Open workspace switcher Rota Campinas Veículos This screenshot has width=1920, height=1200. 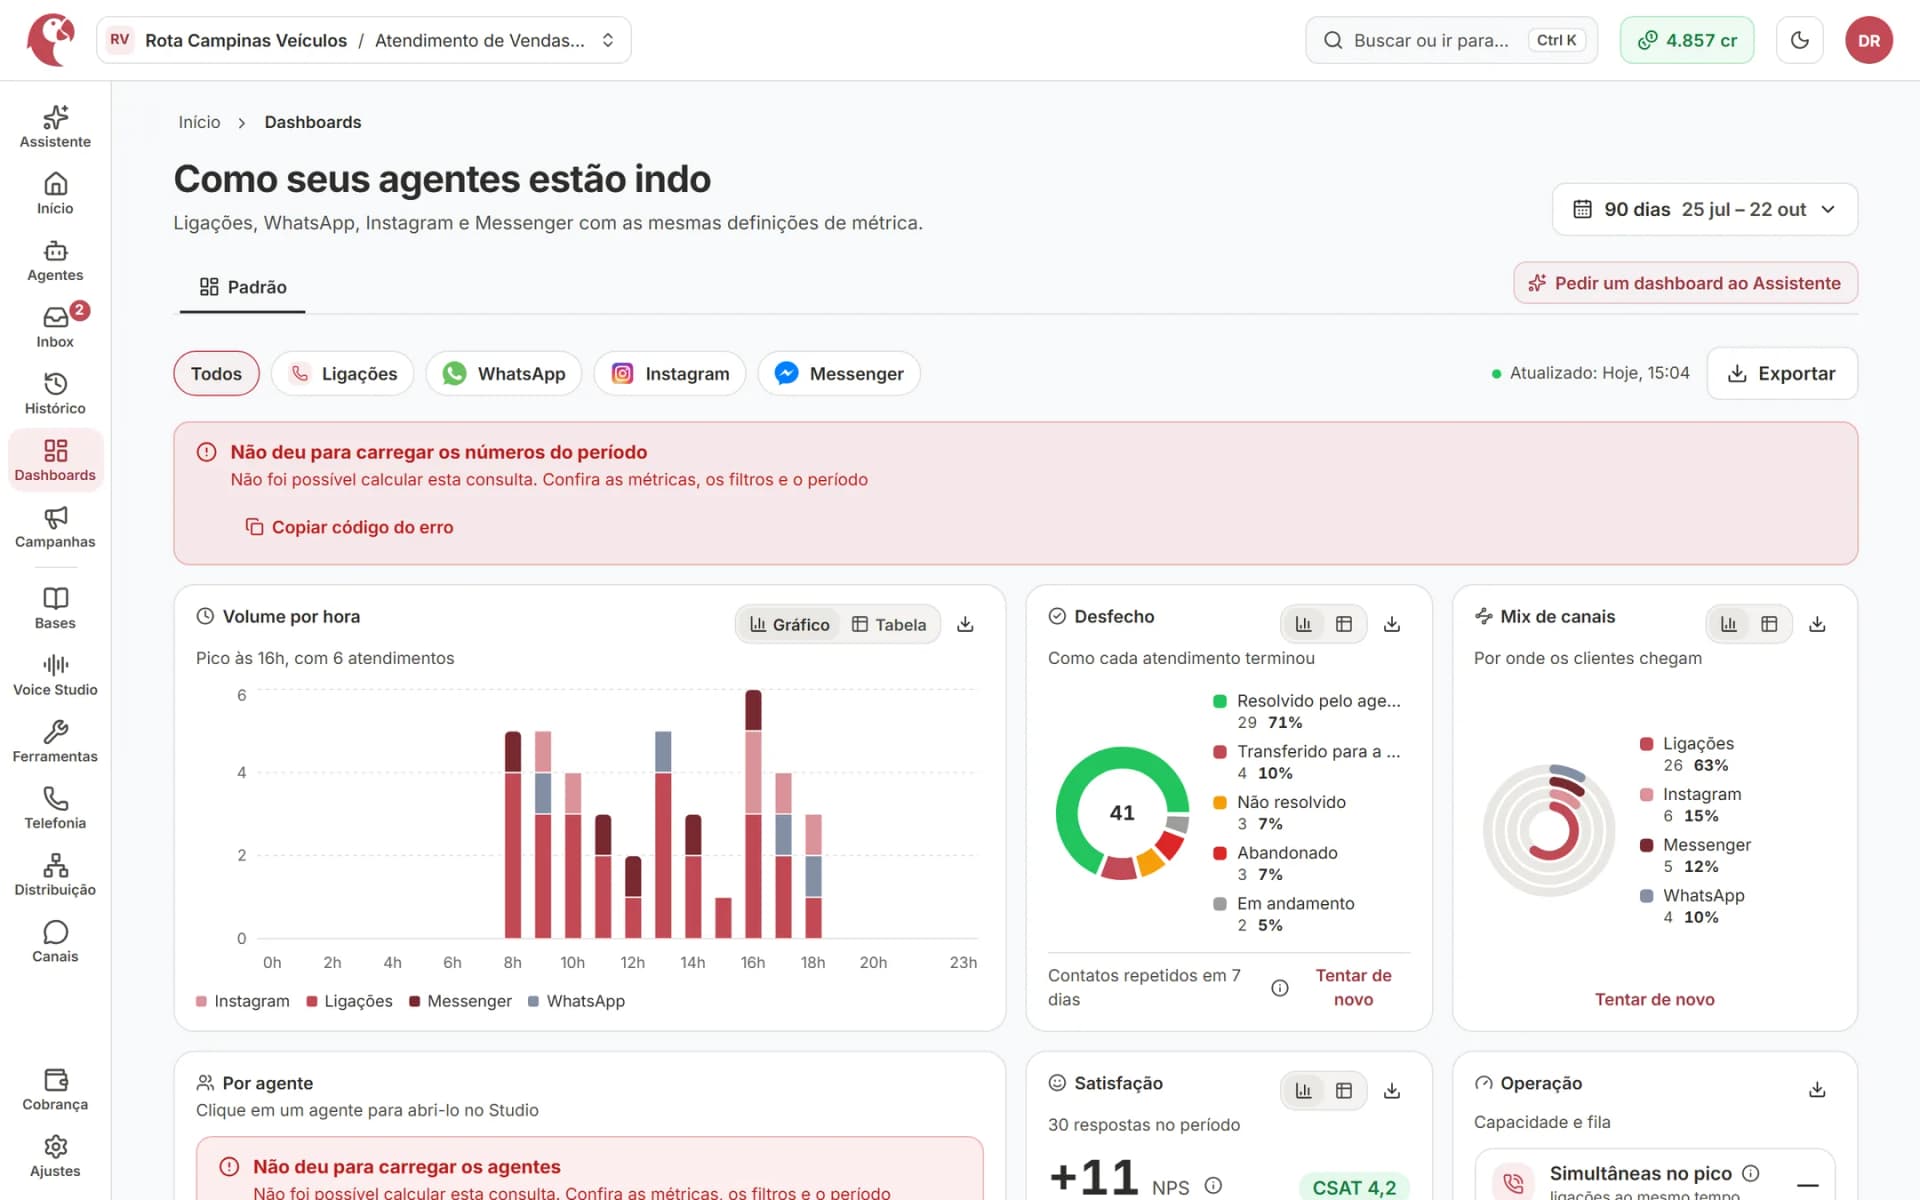pyautogui.click(x=364, y=40)
